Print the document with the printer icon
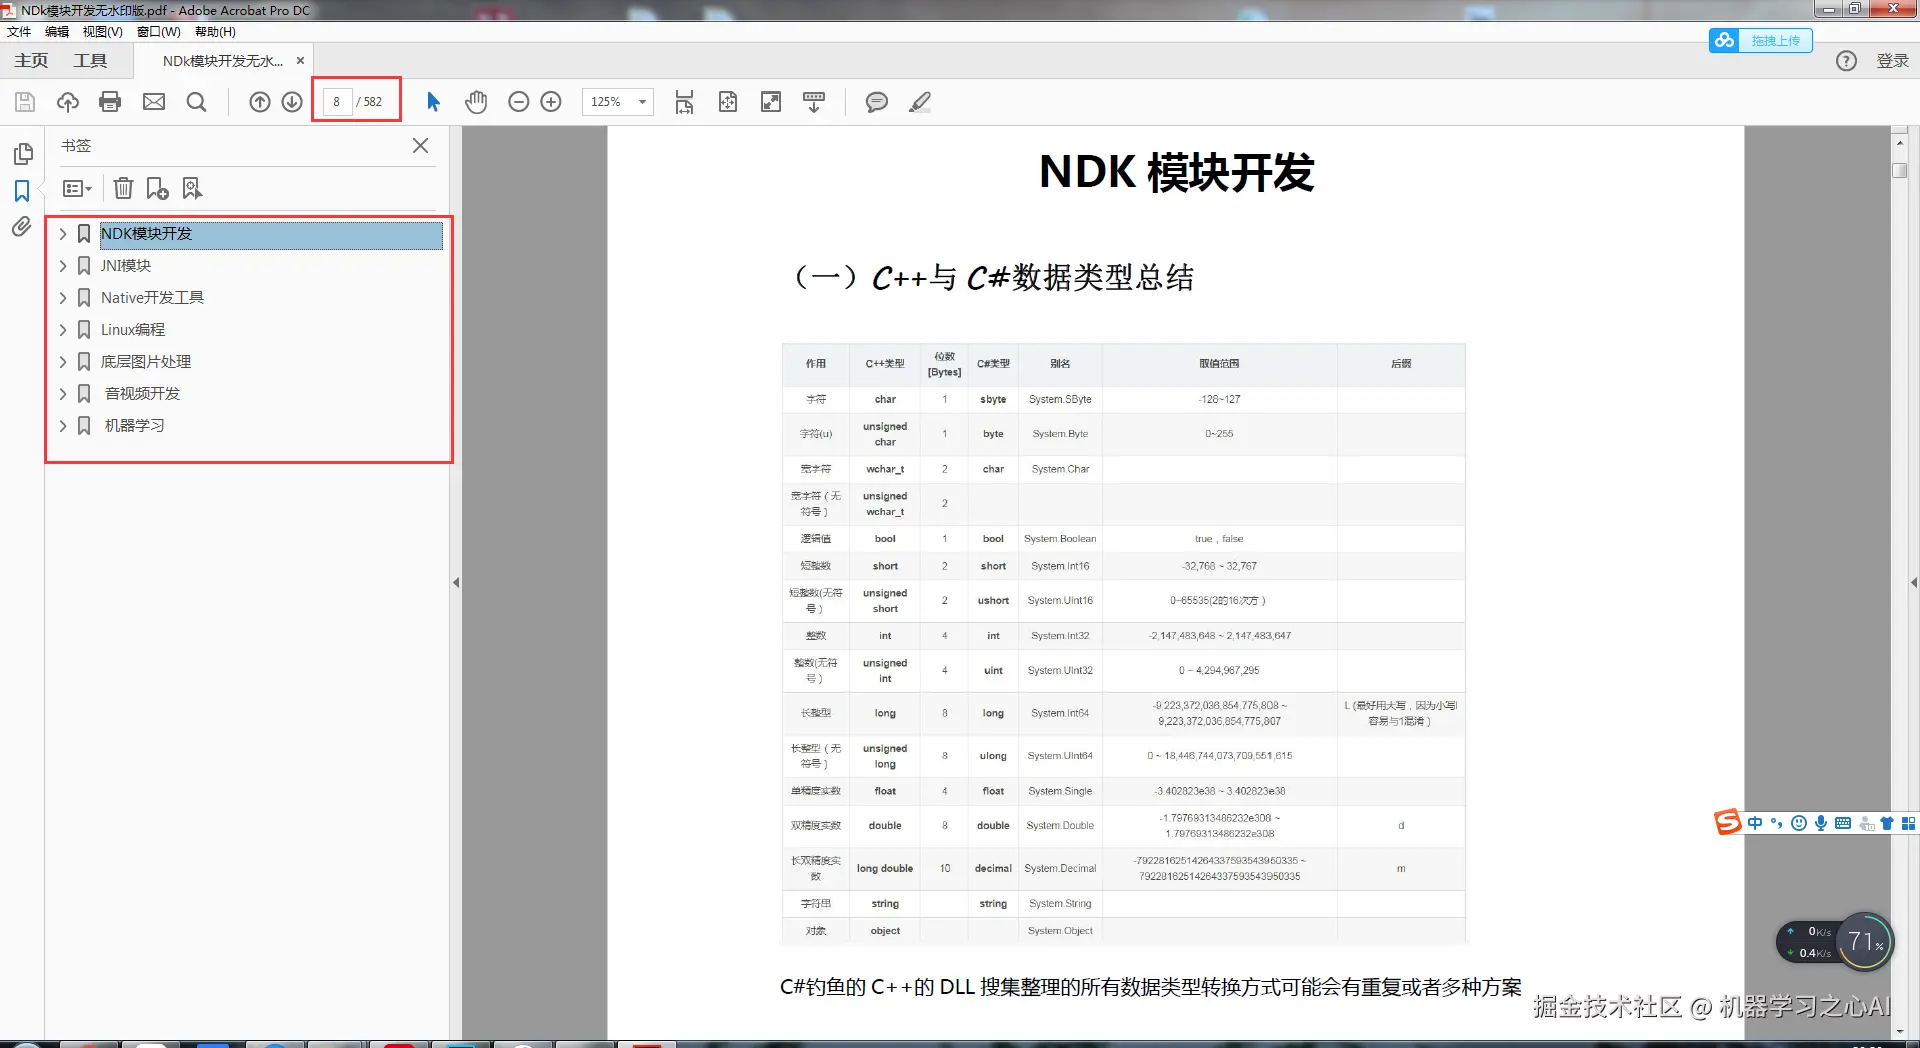The image size is (1920, 1048). click(x=110, y=102)
